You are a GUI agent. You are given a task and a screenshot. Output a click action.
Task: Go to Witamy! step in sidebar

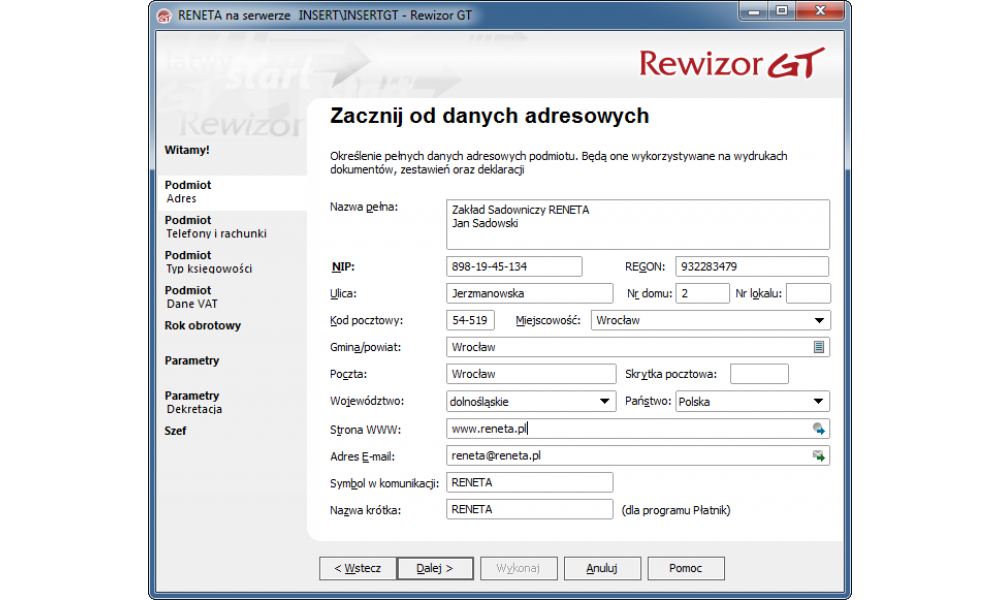pyautogui.click(x=187, y=150)
